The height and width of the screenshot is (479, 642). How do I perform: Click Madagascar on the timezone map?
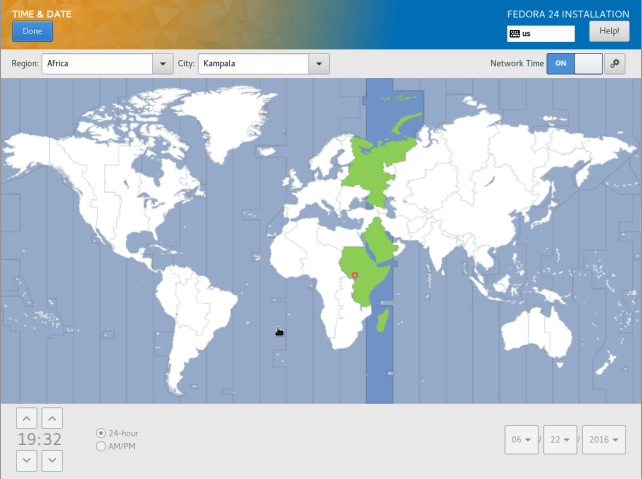tap(383, 319)
